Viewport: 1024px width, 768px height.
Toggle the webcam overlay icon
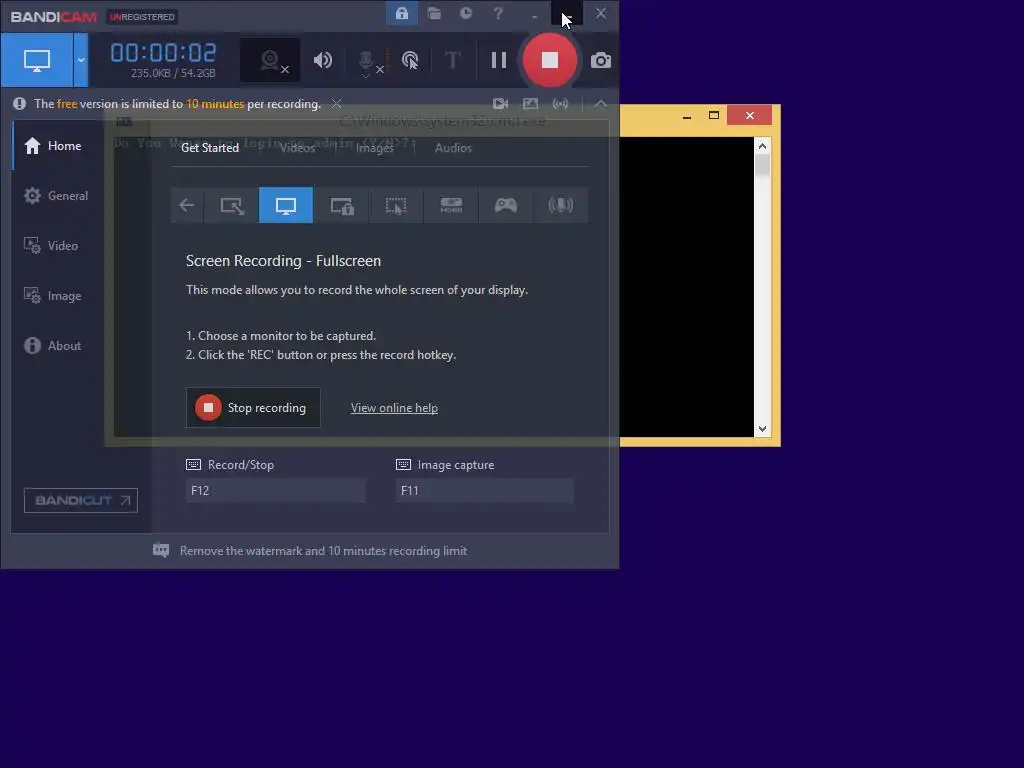click(270, 60)
